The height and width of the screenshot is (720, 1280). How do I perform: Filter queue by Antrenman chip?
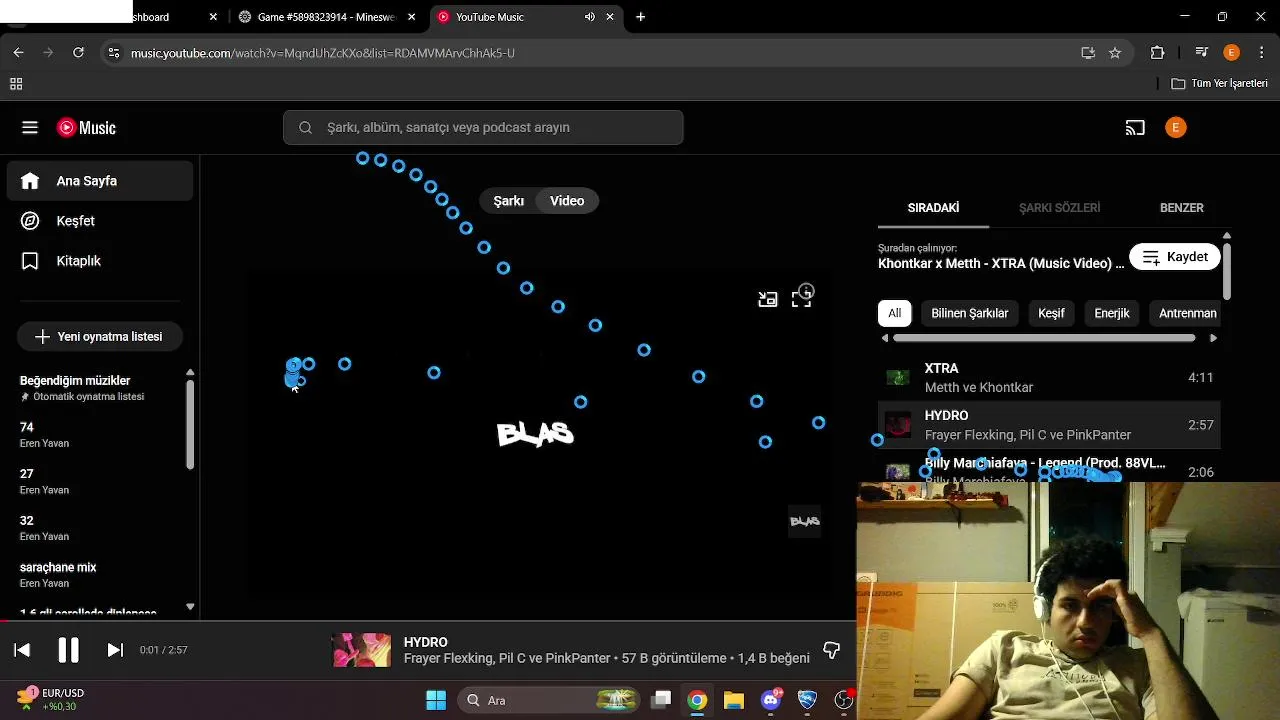pyautogui.click(x=1187, y=313)
